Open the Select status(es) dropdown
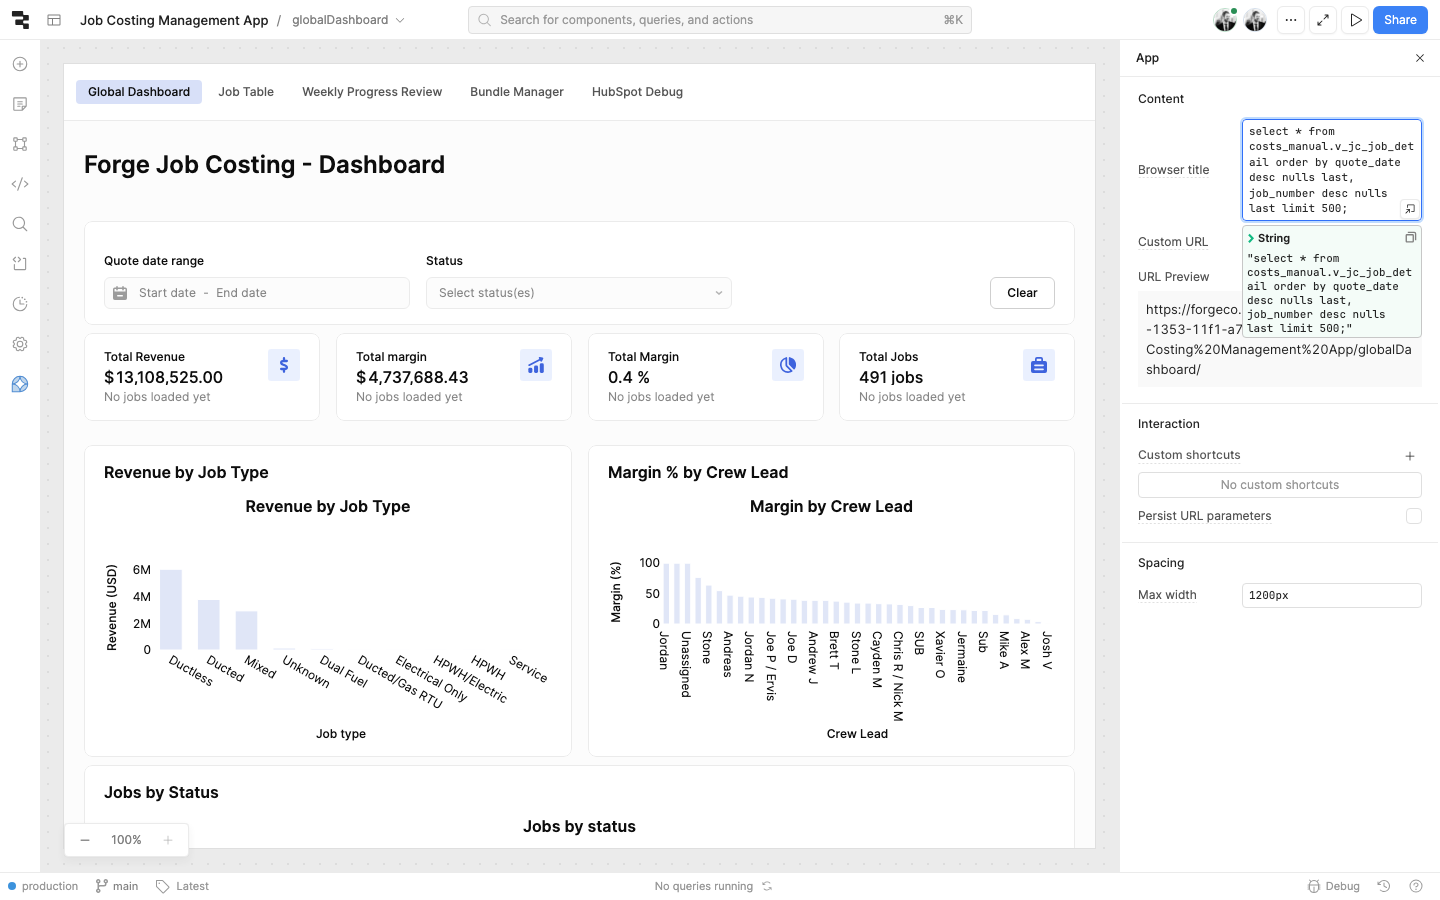1440x900 pixels. coord(578,293)
